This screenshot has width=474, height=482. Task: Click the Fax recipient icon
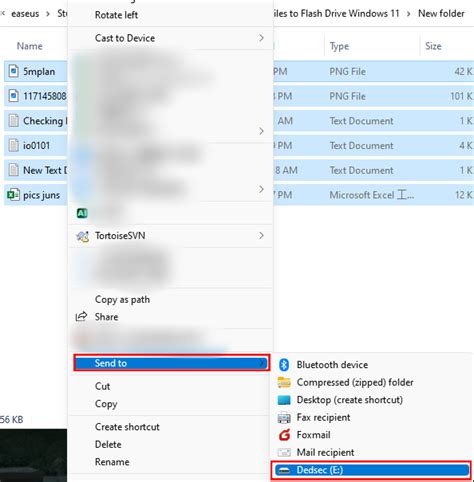[x=284, y=418]
